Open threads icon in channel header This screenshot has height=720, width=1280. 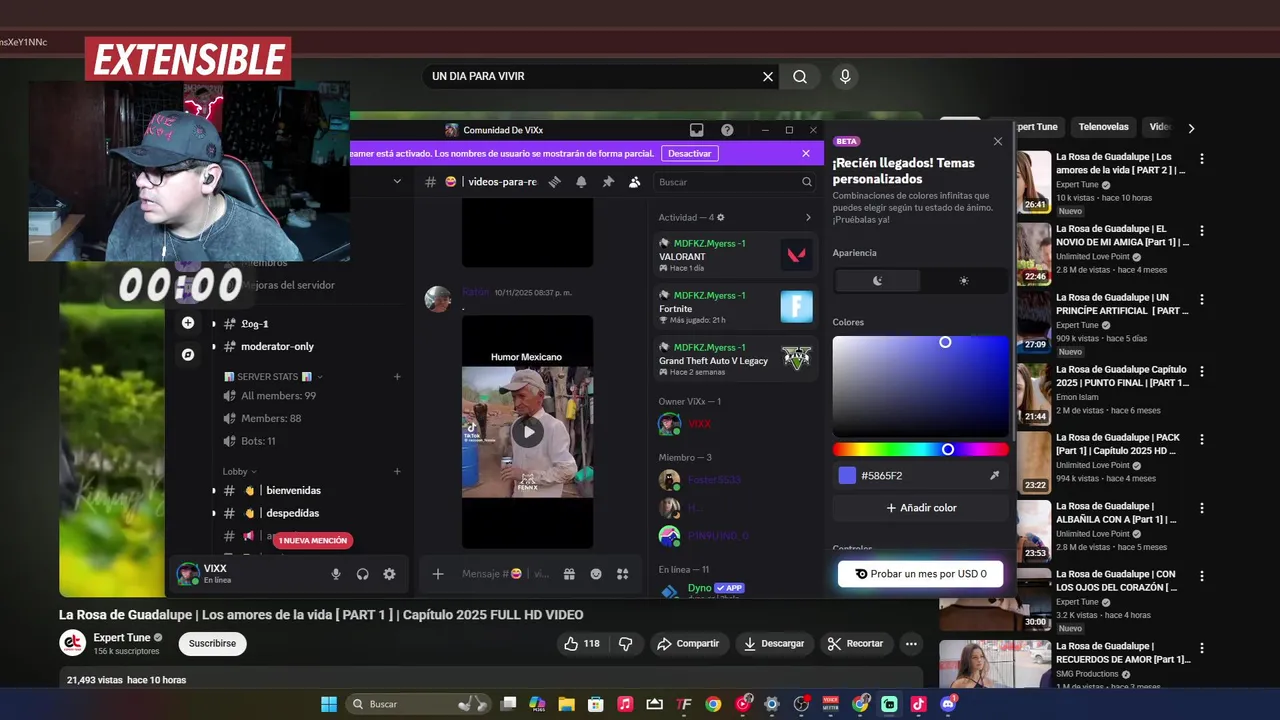555,182
